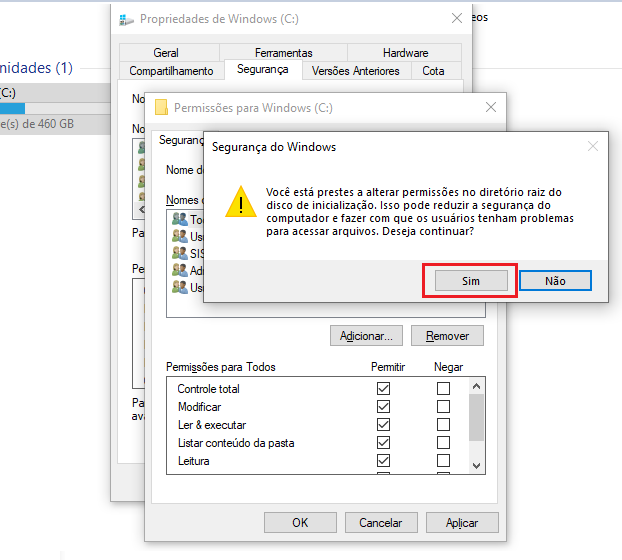622x560 pixels.
Task: Open the Hardware tab
Action: point(405,52)
